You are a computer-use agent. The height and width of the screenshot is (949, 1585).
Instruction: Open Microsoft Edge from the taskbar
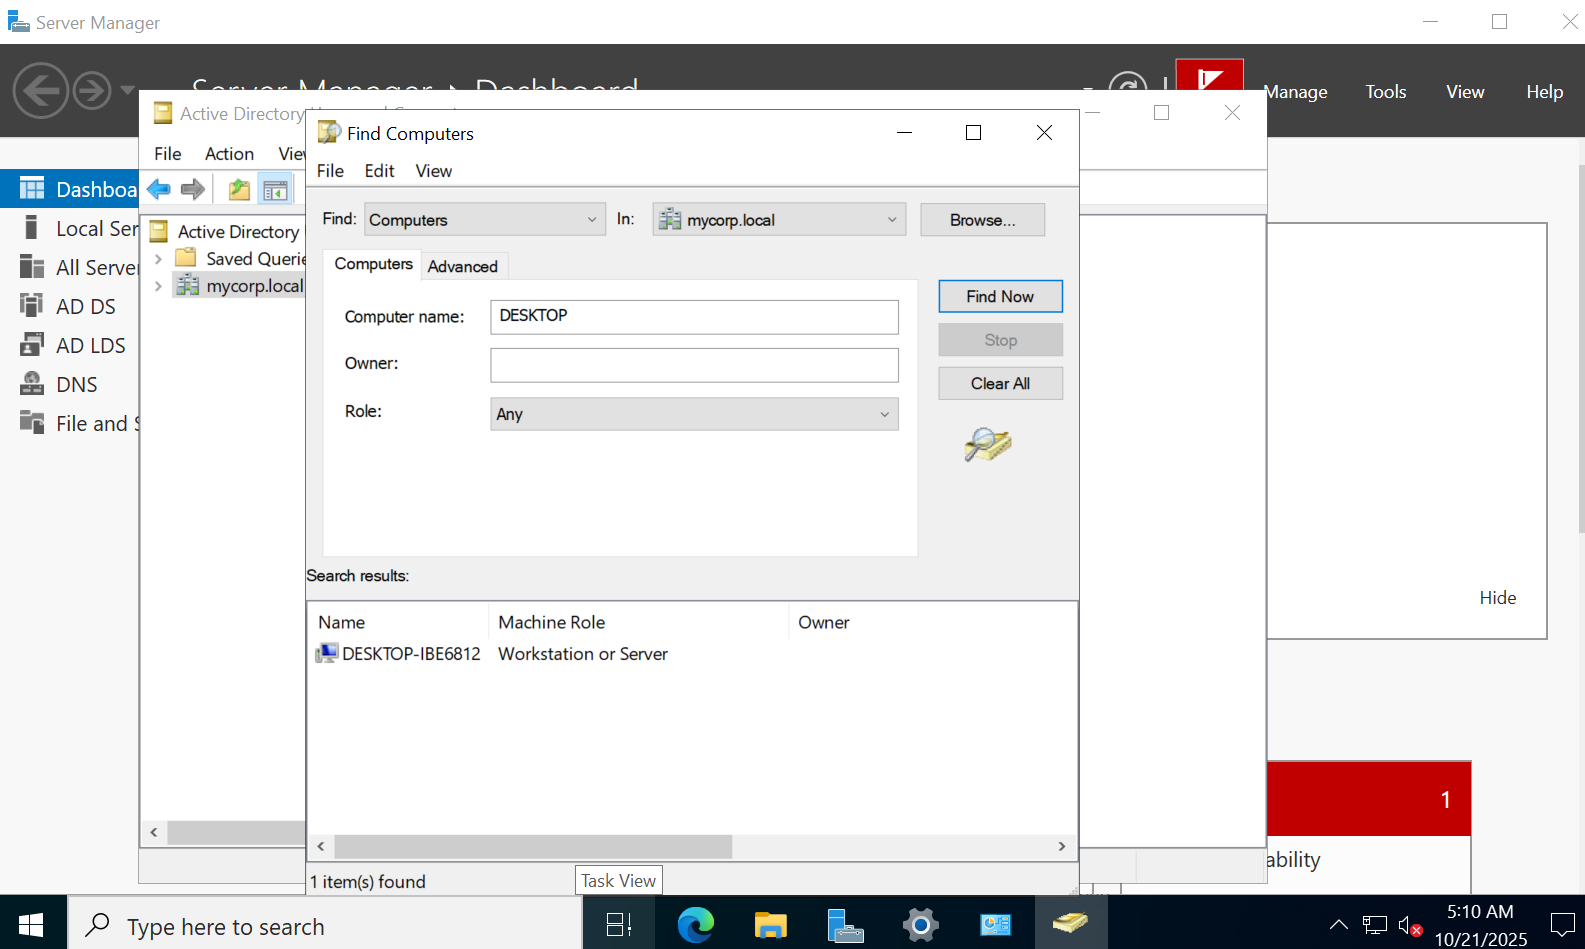[695, 925]
